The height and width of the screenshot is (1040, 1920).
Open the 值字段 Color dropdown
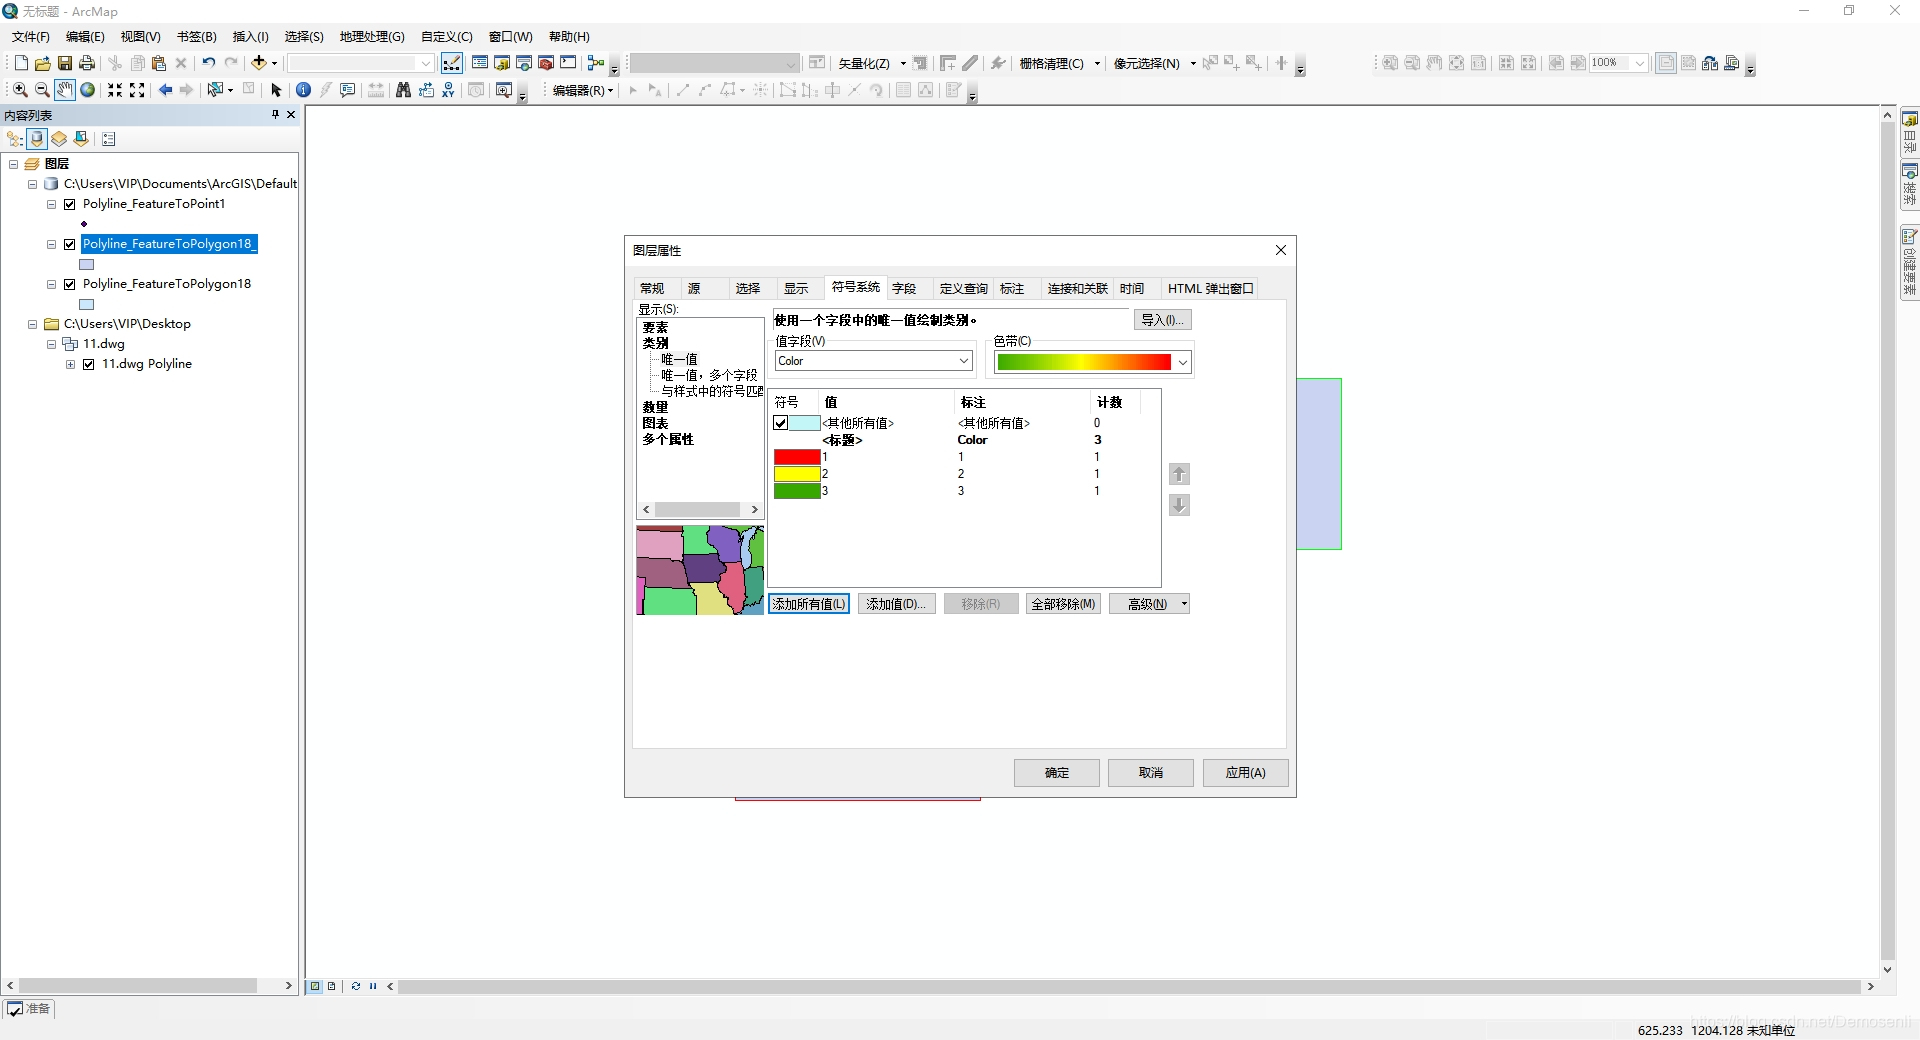click(964, 361)
